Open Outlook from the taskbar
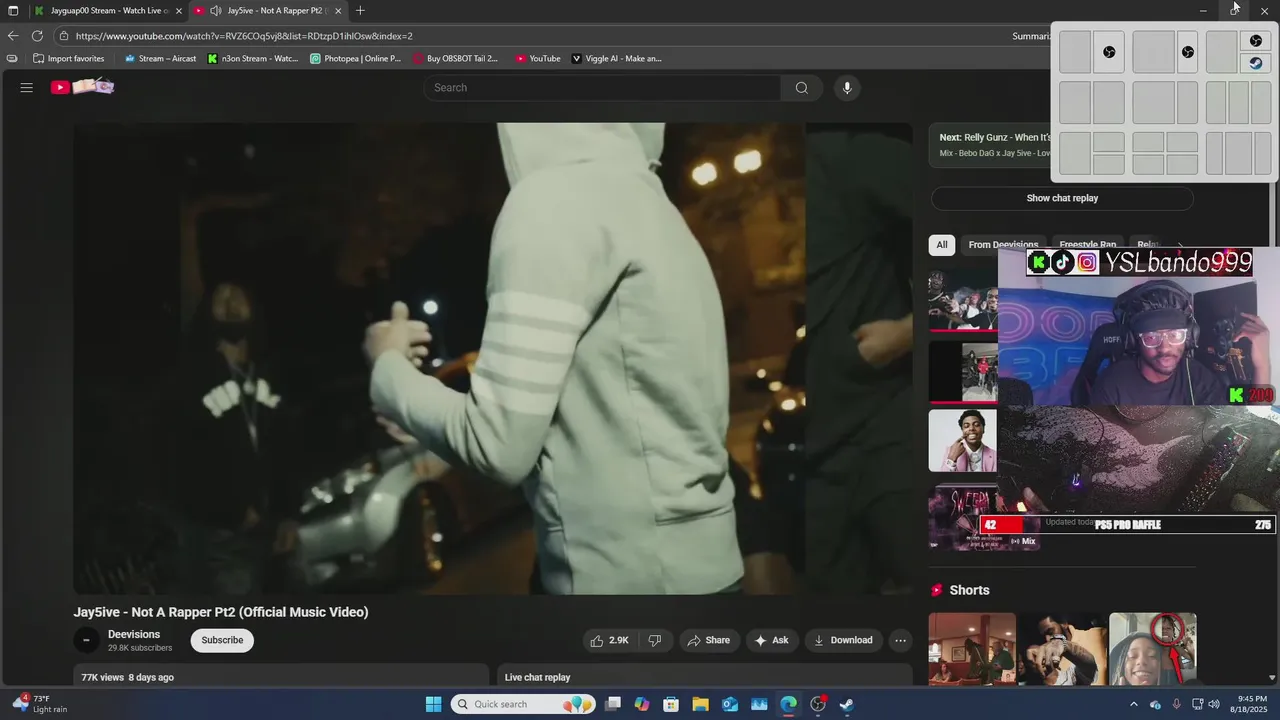This screenshot has height=720, width=1280. 730,704
